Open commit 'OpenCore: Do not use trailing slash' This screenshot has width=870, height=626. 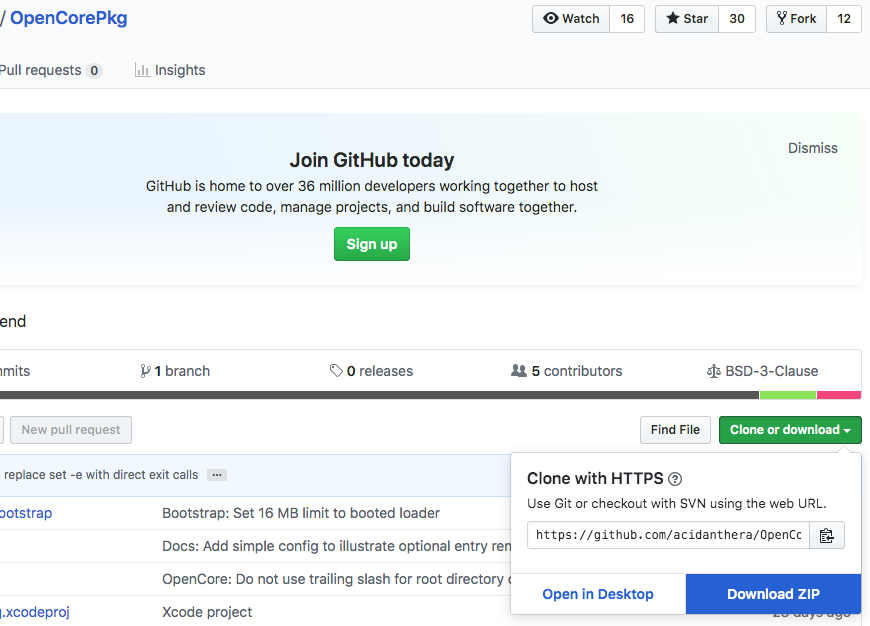(x=336, y=579)
